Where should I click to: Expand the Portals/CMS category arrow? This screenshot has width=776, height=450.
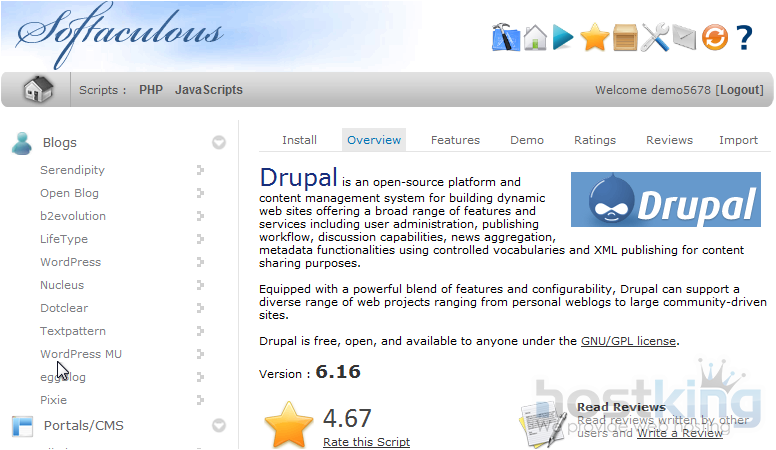click(x=219, y=426)
